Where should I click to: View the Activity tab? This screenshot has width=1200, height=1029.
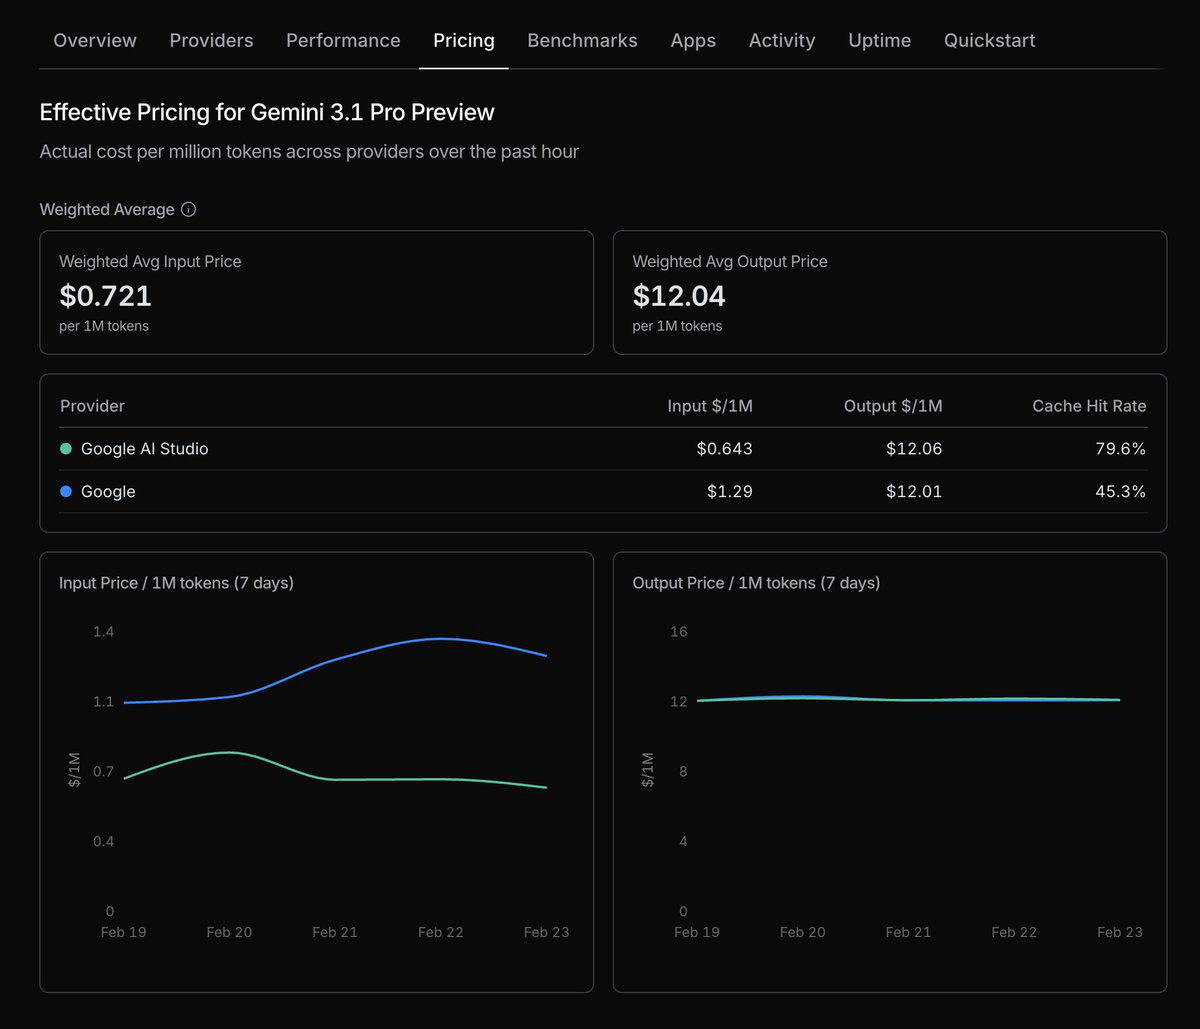pyautogui.click(x=781, y=41)
